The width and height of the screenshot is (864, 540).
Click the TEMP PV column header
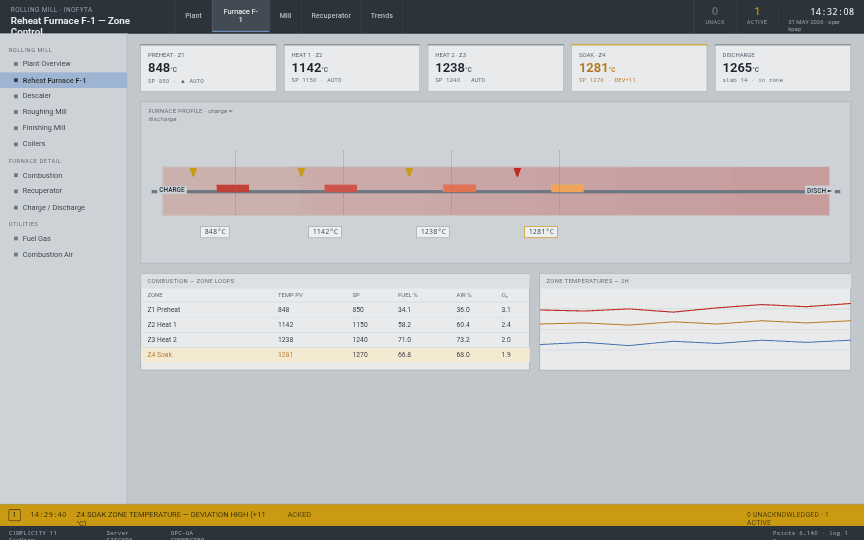(x=290, y=295)
